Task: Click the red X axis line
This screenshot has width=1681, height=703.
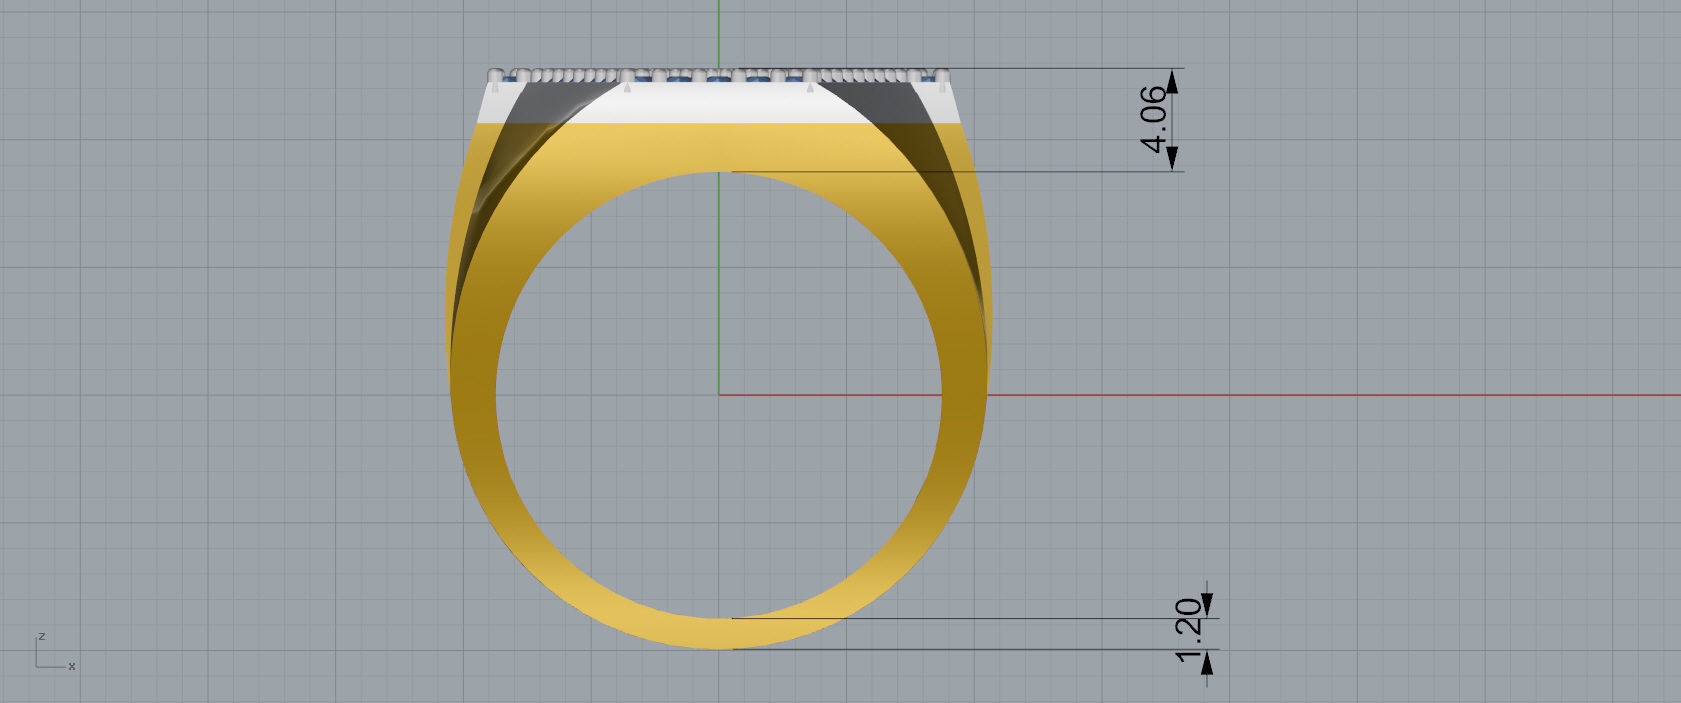Action: pyautogui.click(x=1199, y=395)
